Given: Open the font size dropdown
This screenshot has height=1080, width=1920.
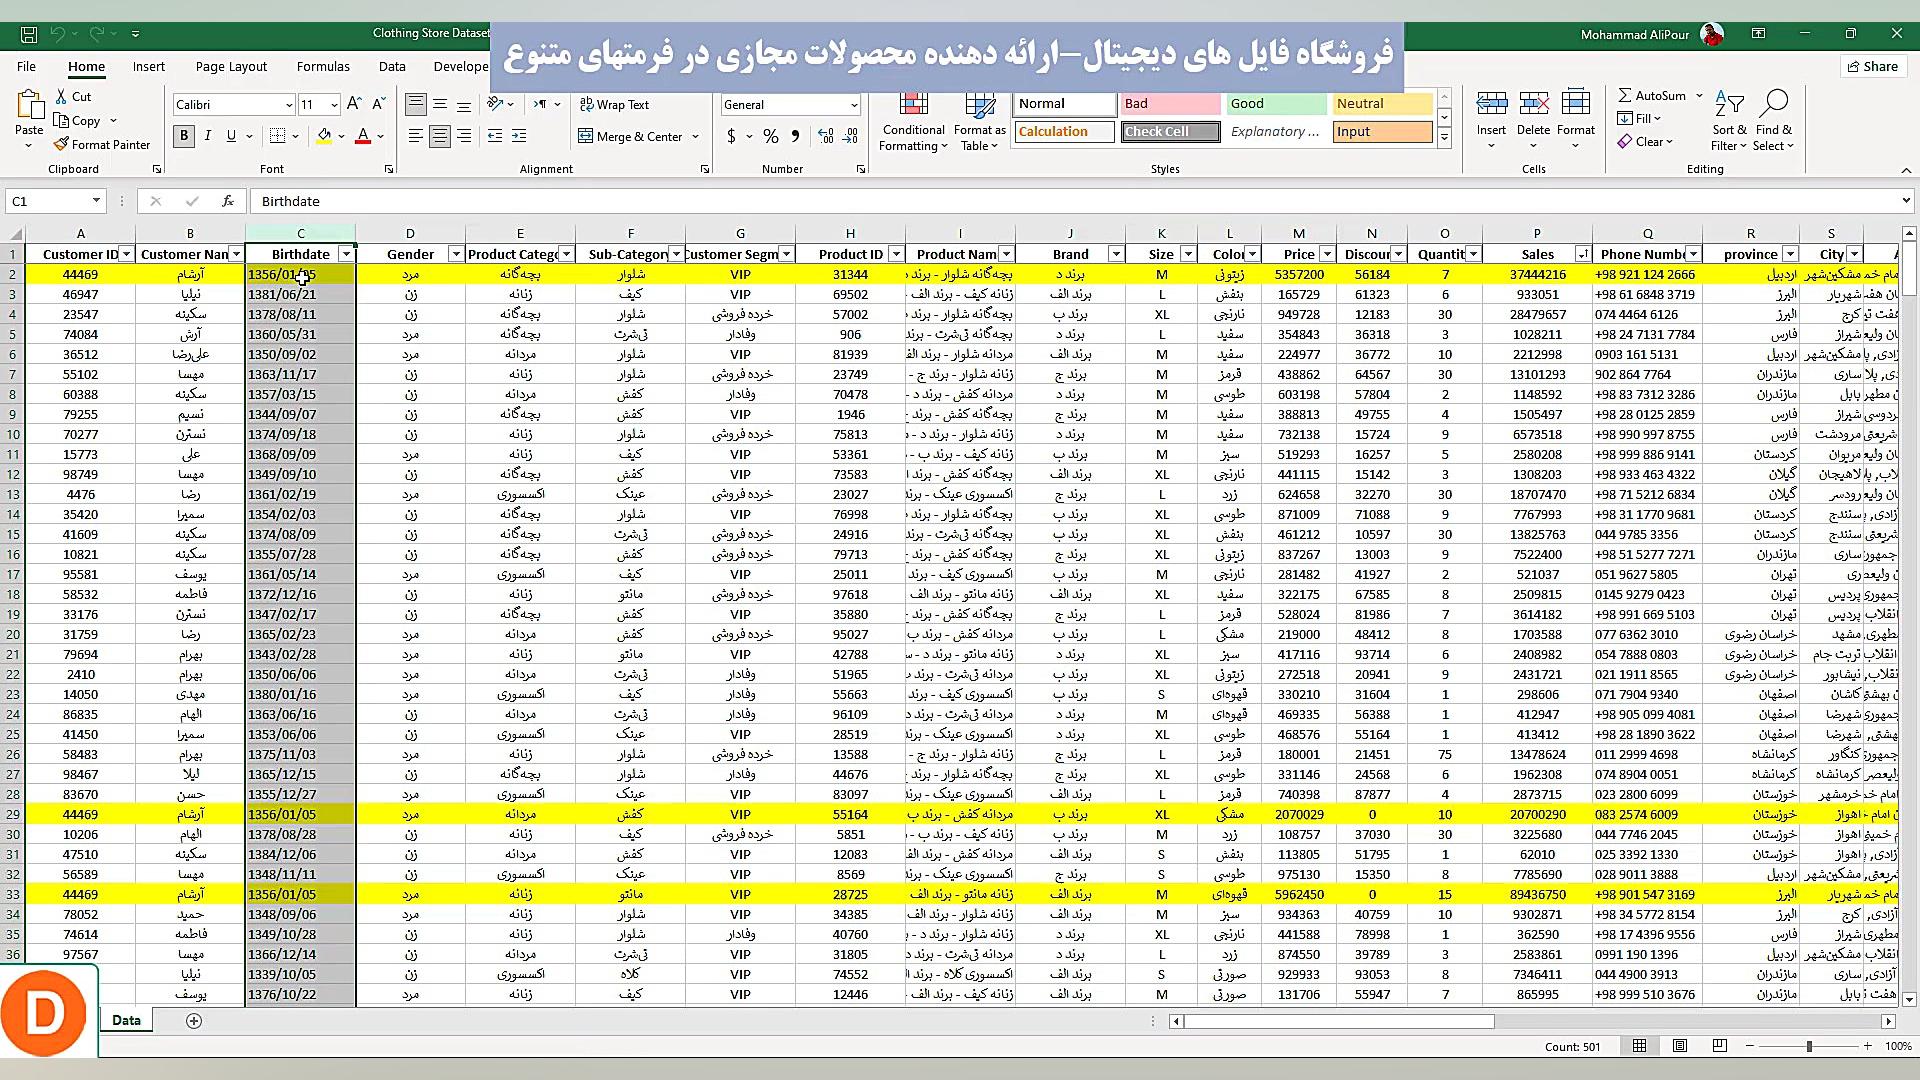Looking at the screenshot, I should 334,105.
